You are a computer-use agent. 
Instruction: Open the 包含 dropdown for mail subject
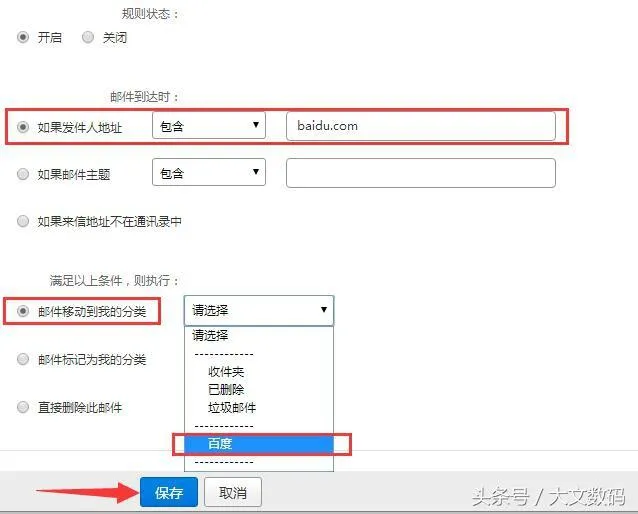point(209,173)
